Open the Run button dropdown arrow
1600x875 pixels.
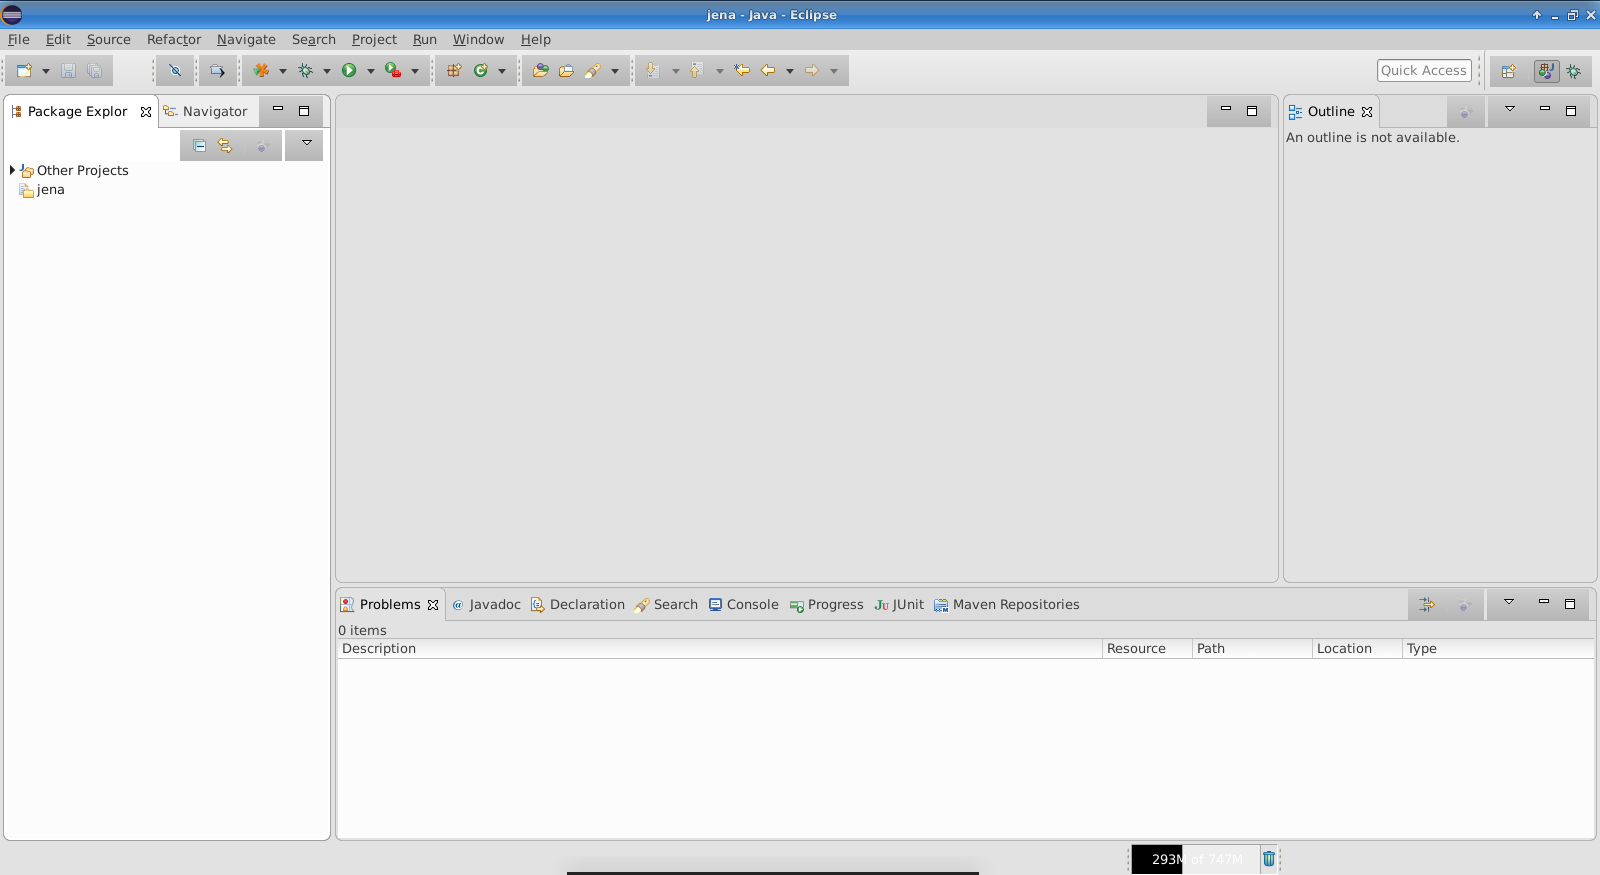pyautogui.click(x=370, y=71)
